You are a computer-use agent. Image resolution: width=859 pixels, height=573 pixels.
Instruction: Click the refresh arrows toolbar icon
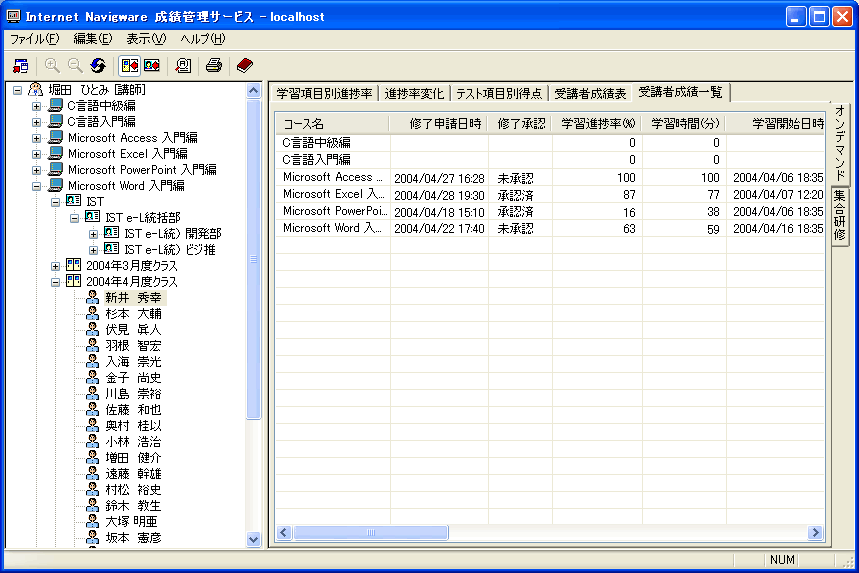point(98,66)
